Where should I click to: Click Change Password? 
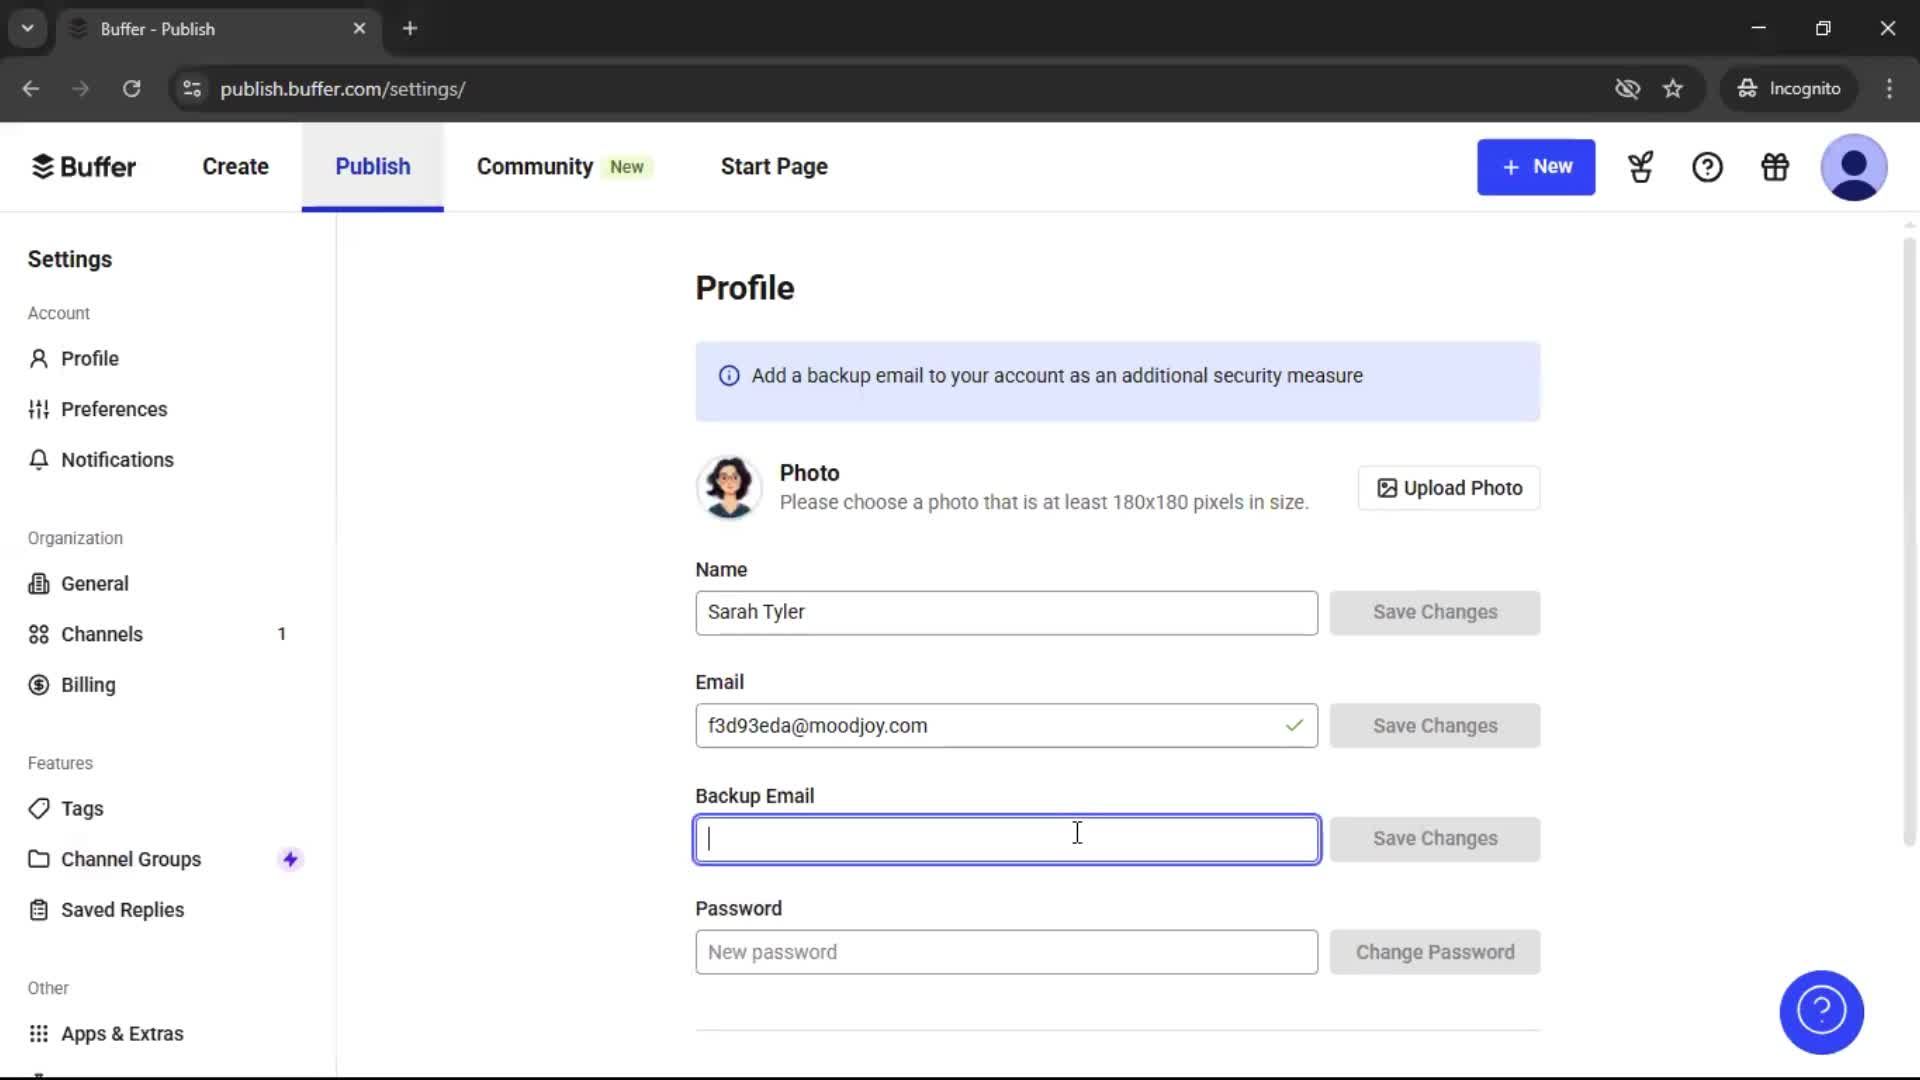pos(1435,952)
